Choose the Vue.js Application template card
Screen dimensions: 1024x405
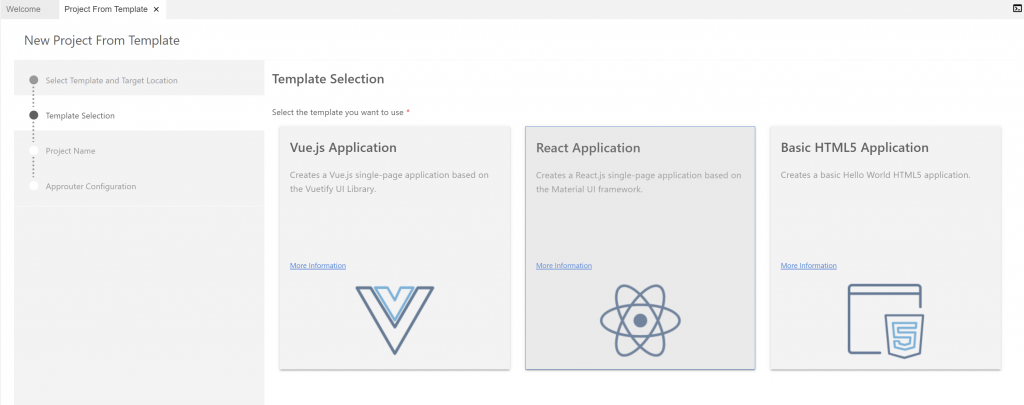coord(394,248)
